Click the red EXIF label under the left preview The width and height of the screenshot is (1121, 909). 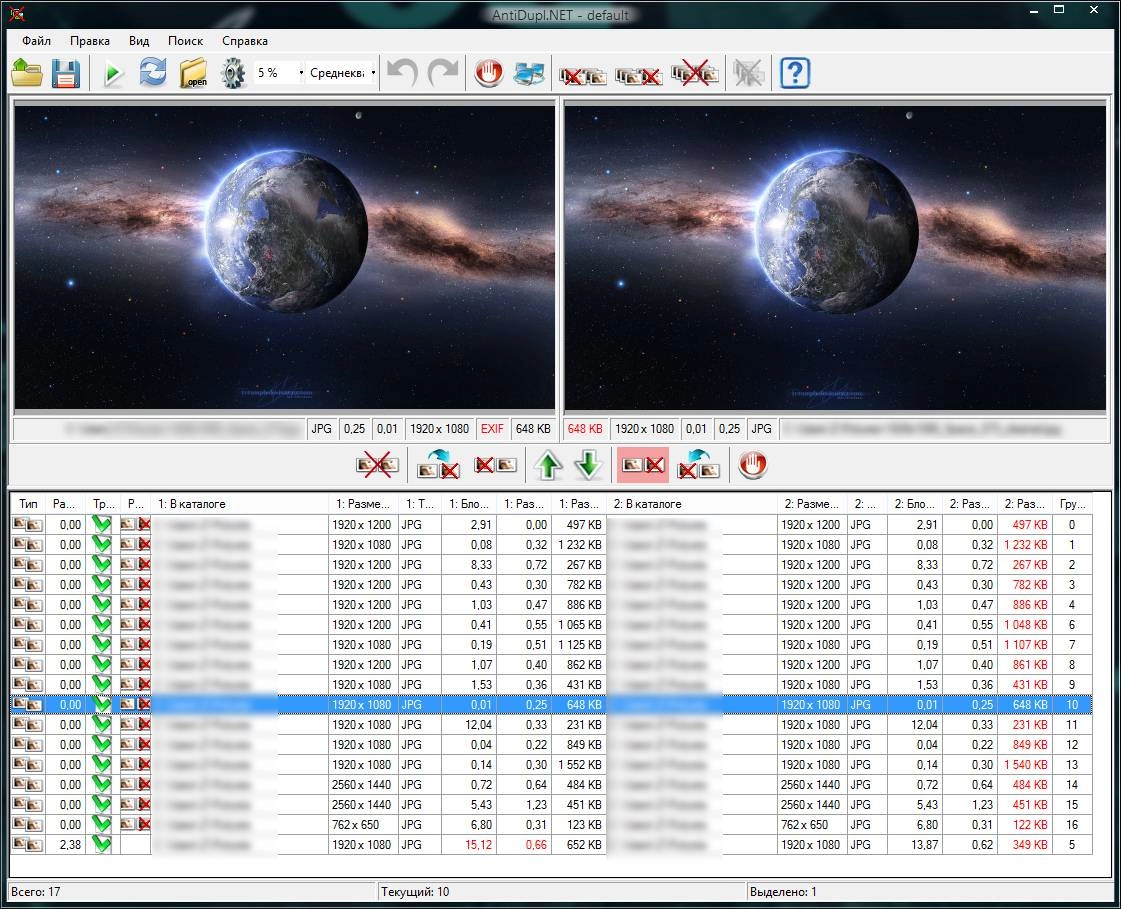492,428
